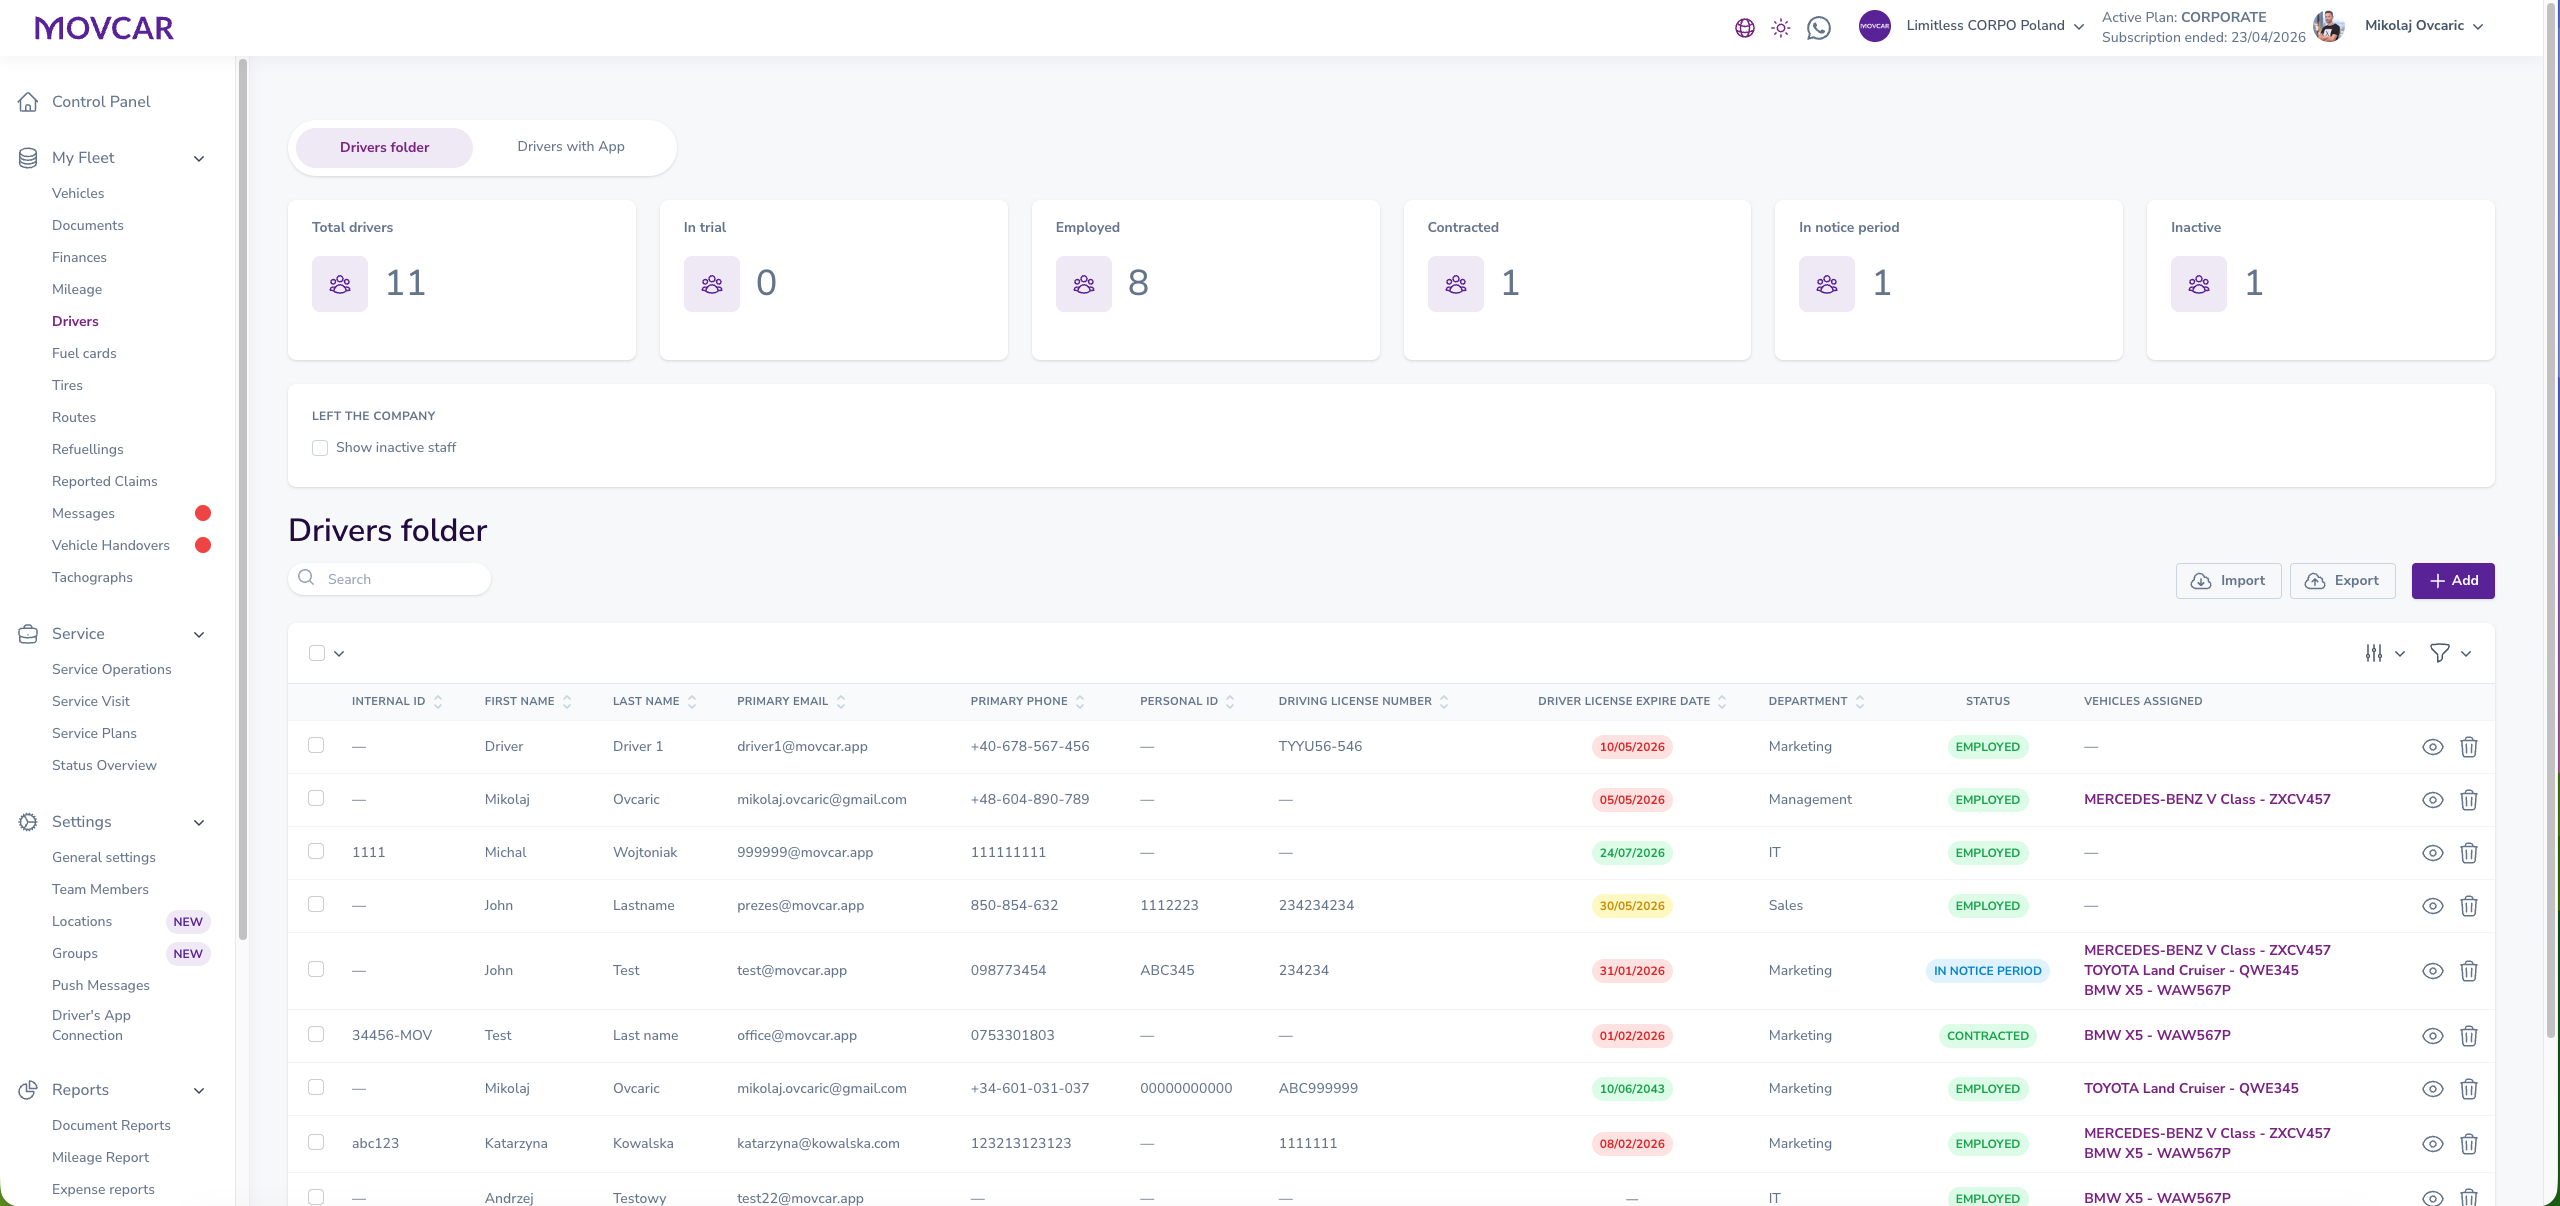Image resolution: width=2560 pixels, height=1206 pixels.
Task: Check the Michal Wojtoniak row
Action: (316, 852)
